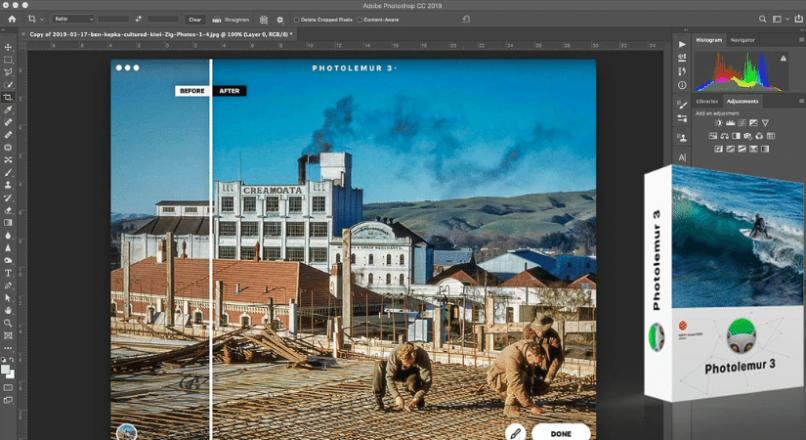Select the Quick Selection tool

pos(8,85)
